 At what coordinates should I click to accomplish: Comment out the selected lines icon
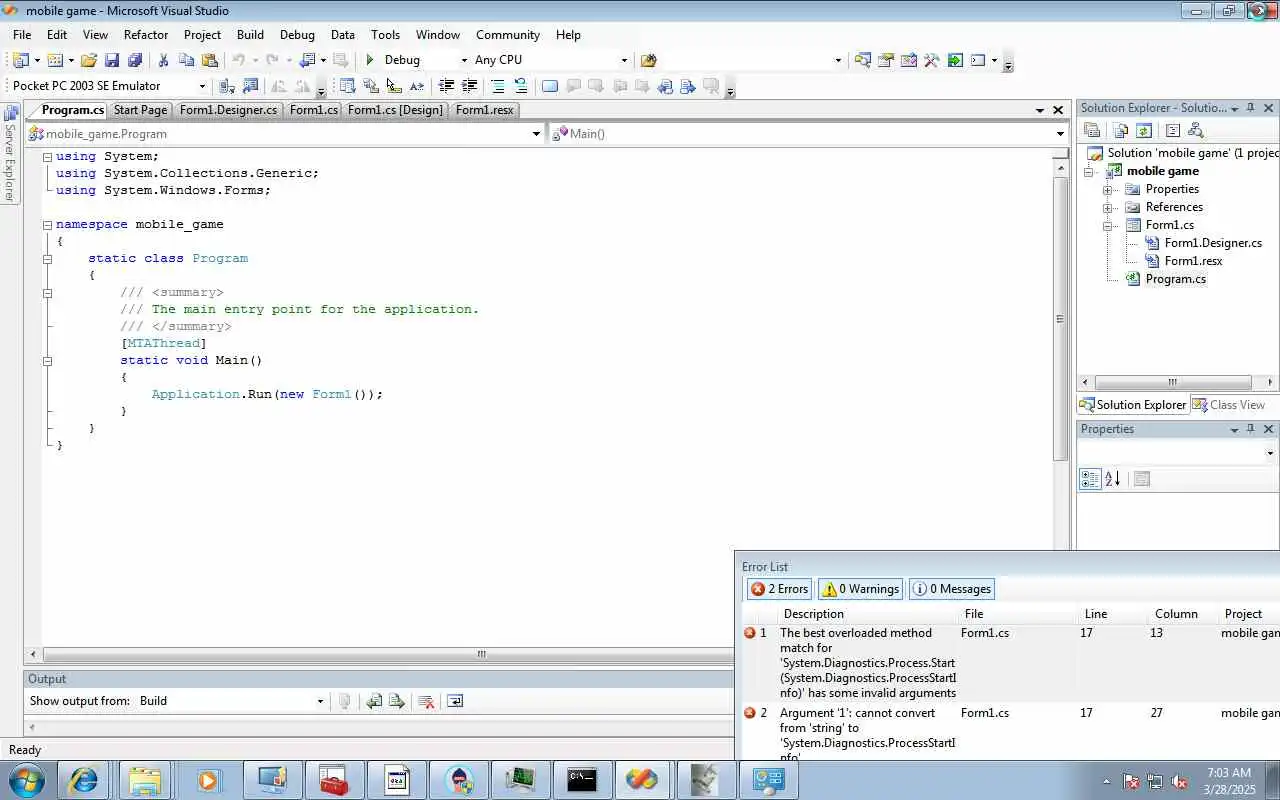point(497,86)
